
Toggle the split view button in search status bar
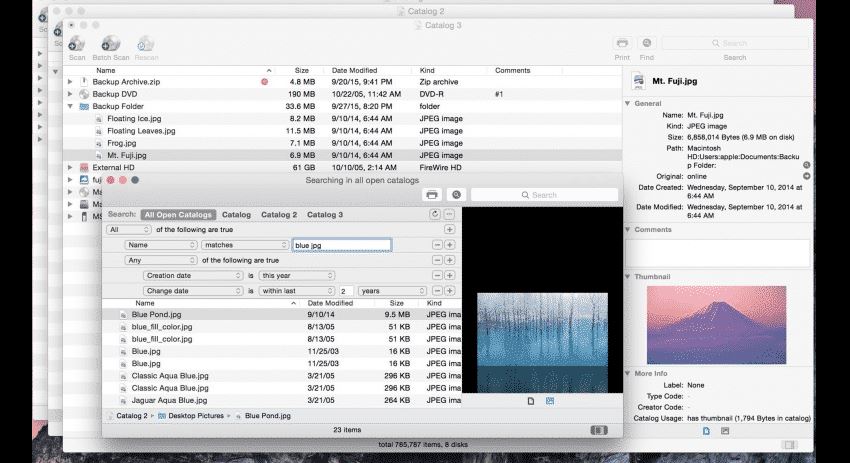[x=599, y=430]
